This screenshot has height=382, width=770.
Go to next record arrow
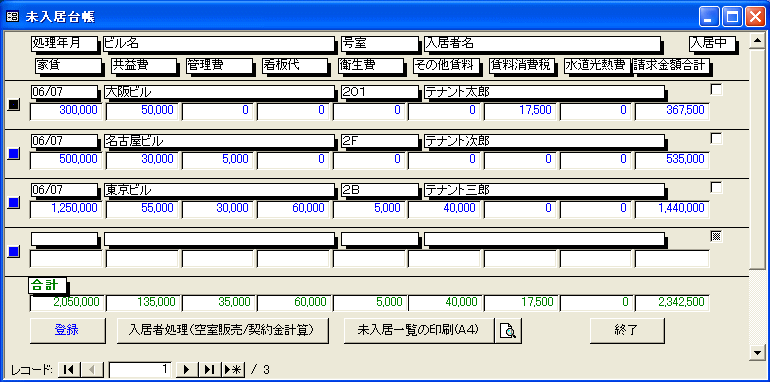click(x=187, y=369)
